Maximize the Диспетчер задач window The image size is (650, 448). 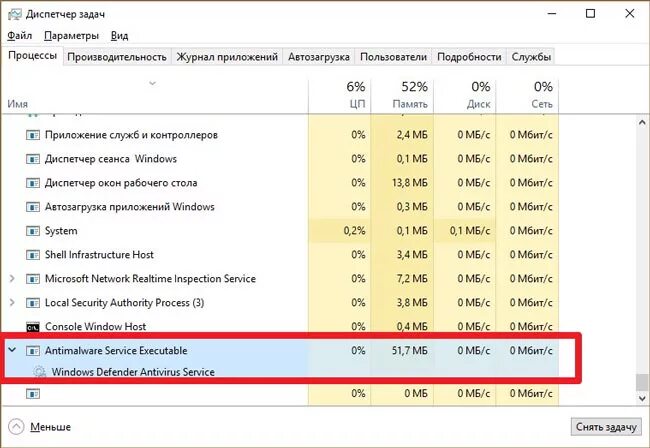click(x=590, y=14)
